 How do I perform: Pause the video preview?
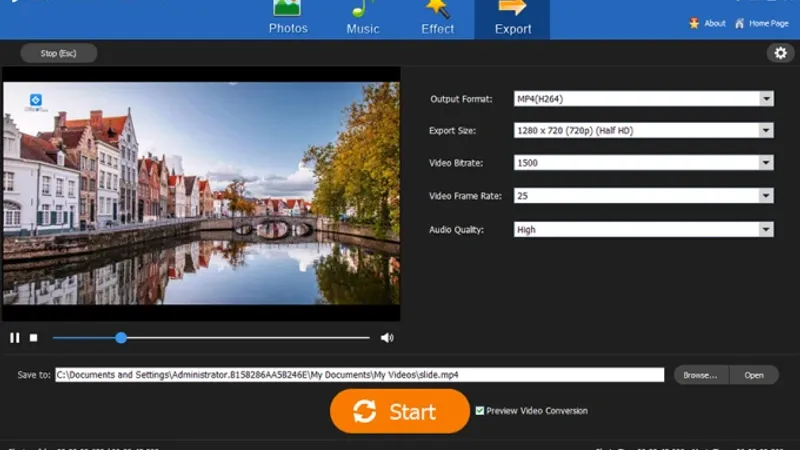[15, 338]
